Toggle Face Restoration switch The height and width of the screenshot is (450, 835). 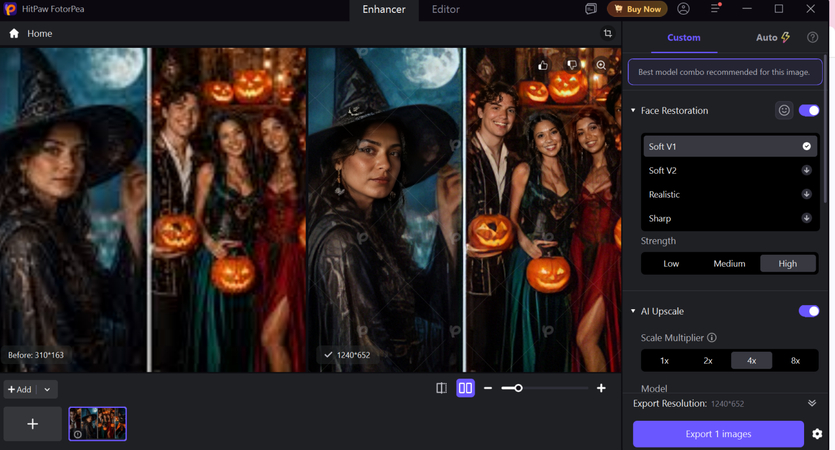(809, 110)
